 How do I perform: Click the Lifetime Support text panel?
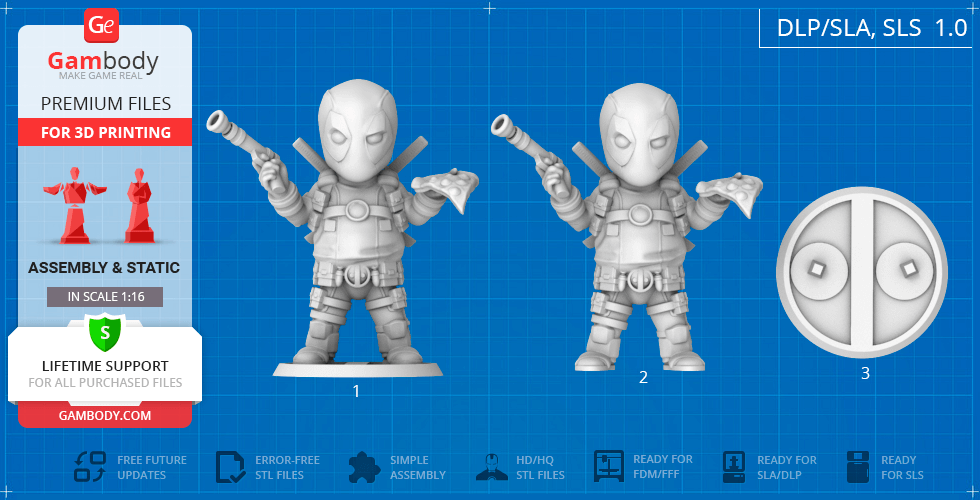click(x=104, y=373)
